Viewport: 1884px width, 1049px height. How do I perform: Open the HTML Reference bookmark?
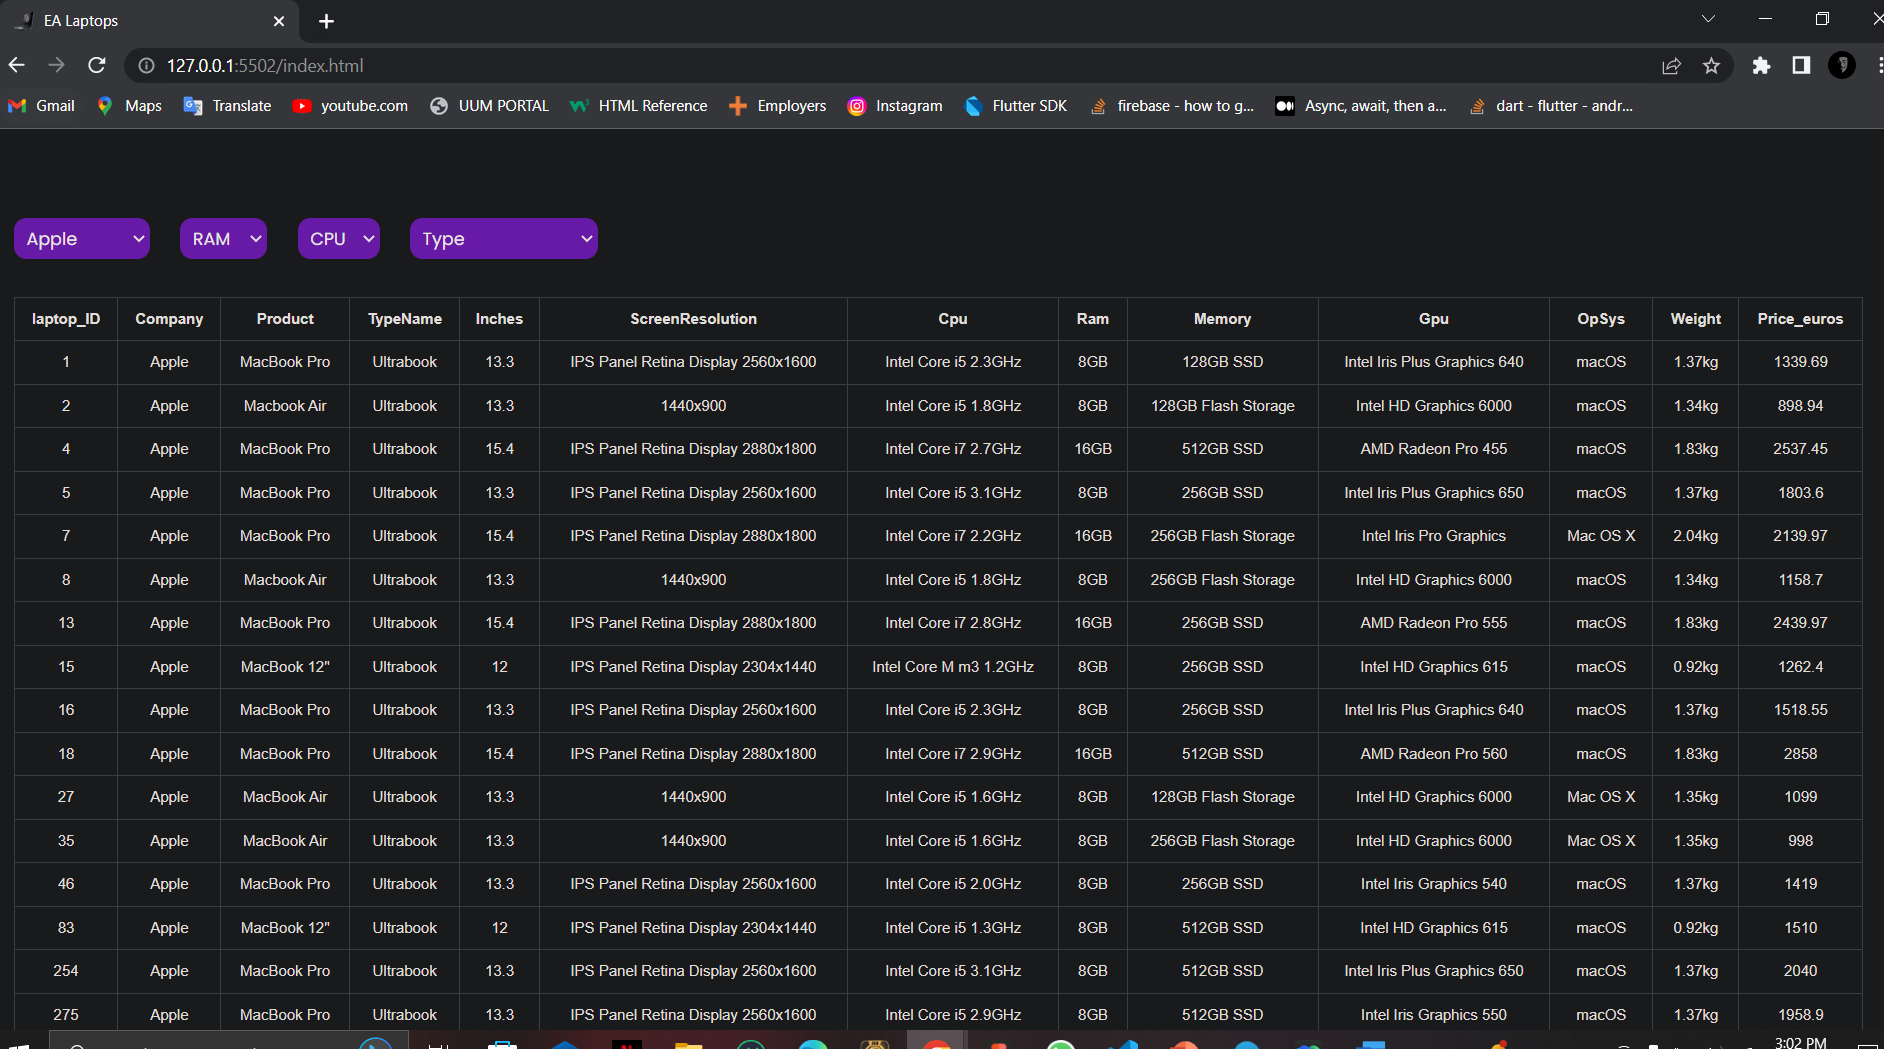[637, 105]
